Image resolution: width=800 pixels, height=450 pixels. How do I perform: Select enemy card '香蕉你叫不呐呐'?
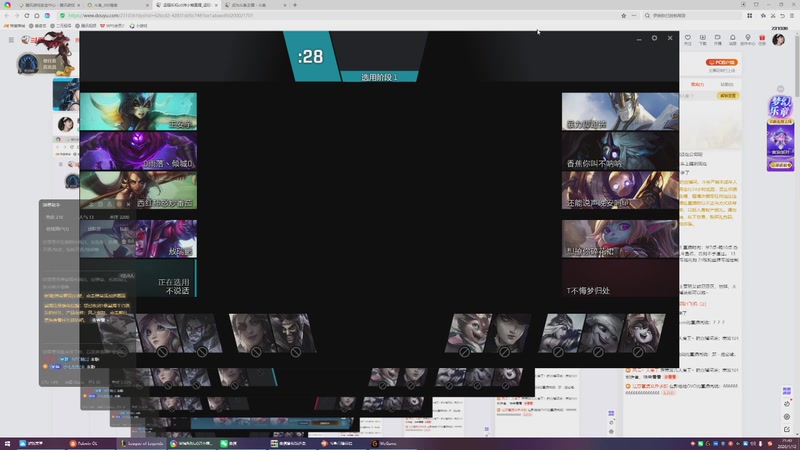620,151
